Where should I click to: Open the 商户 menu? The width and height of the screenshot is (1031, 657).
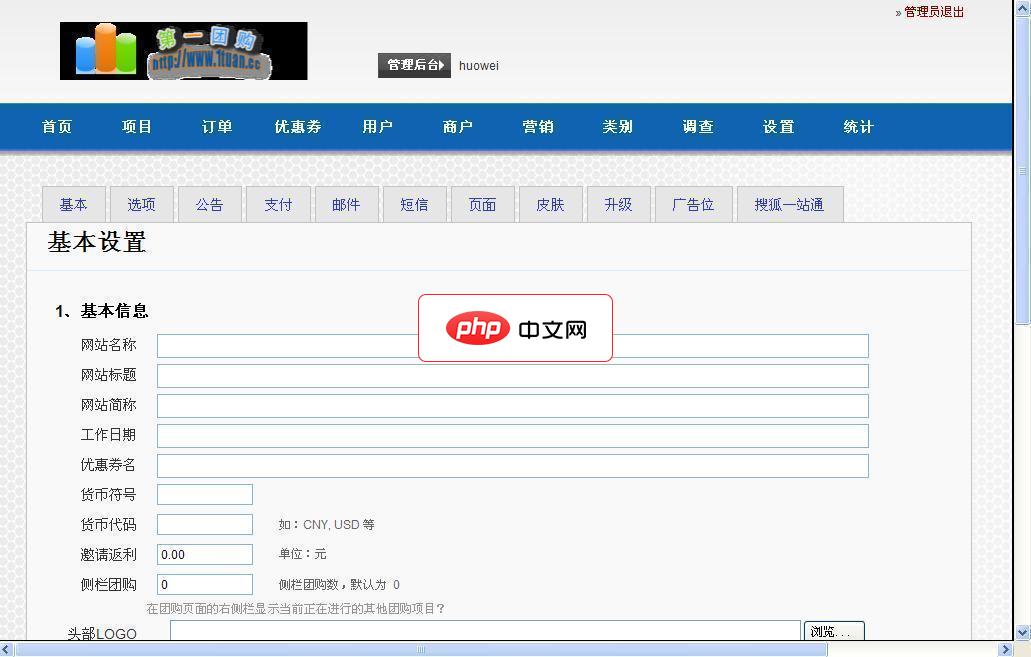[x=457, y=127]
